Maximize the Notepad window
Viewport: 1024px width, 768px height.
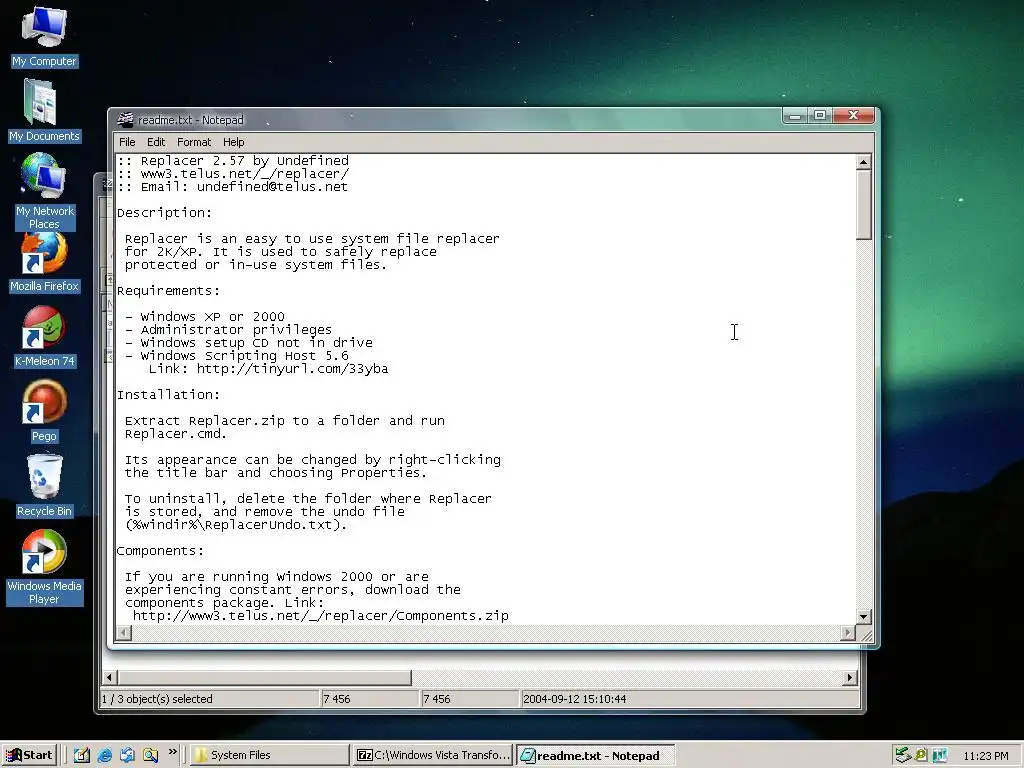(x=820, y=116)
